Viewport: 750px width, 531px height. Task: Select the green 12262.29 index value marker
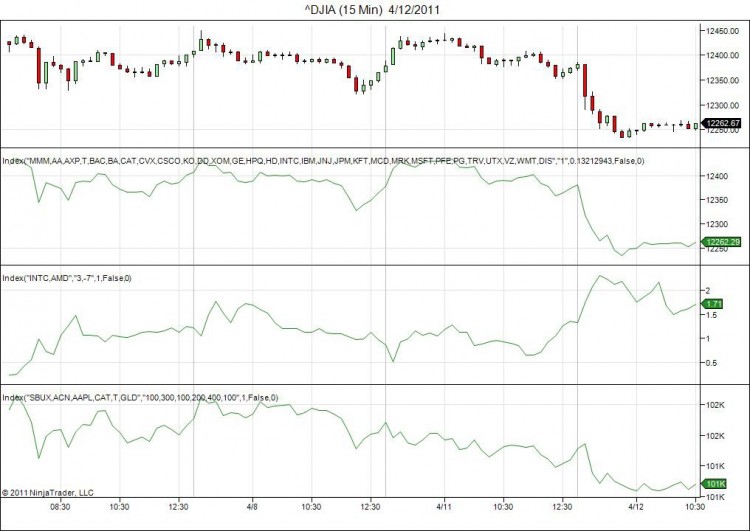[x=721, y=242]
